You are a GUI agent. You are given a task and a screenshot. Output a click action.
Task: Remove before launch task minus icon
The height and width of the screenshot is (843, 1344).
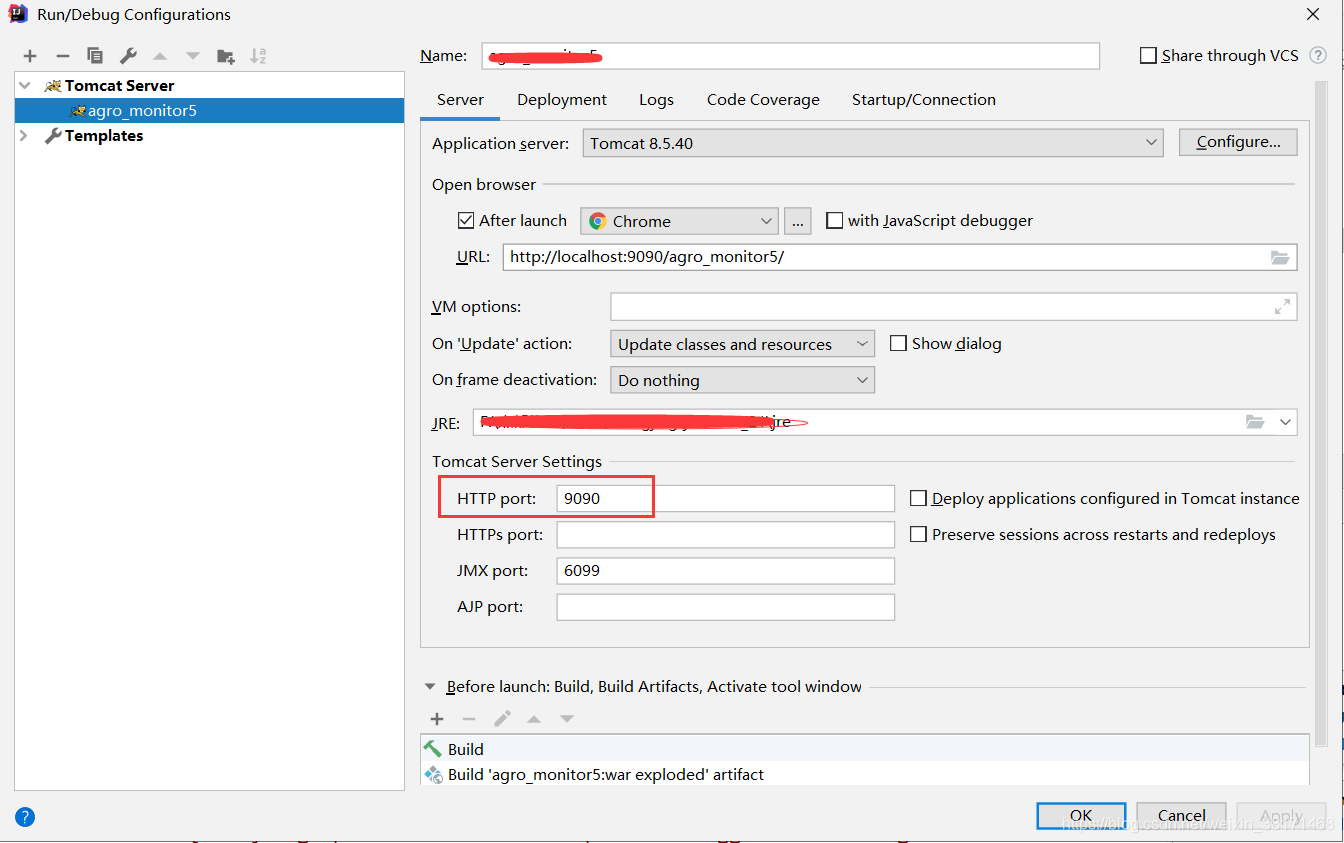pyautogui.click(x=469, y=719)
